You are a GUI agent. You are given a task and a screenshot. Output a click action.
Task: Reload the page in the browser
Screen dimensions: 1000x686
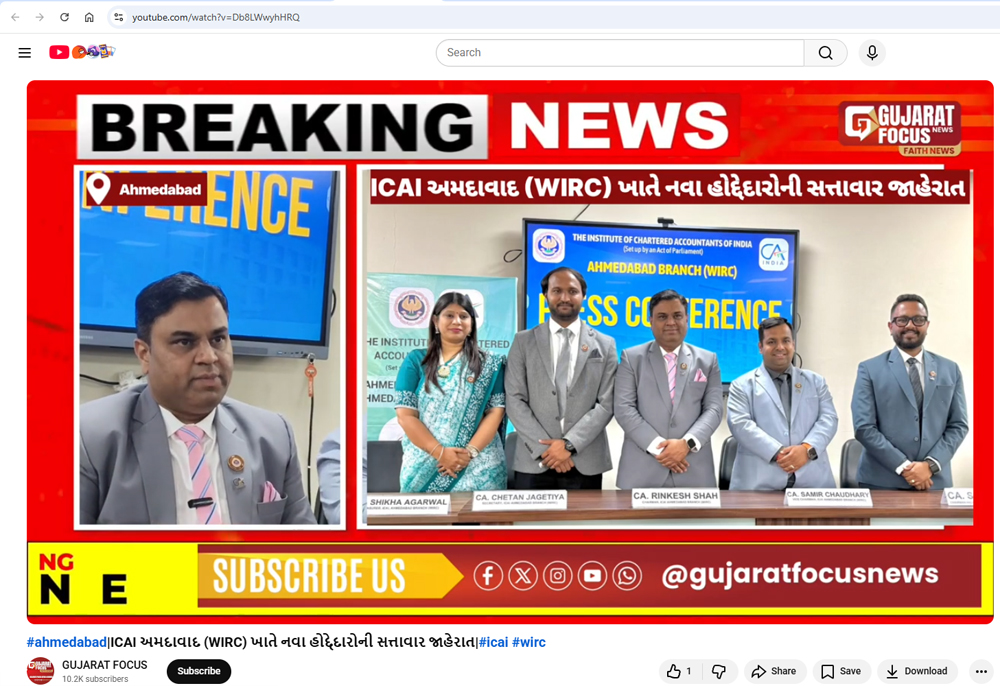(x=64, y=17)
